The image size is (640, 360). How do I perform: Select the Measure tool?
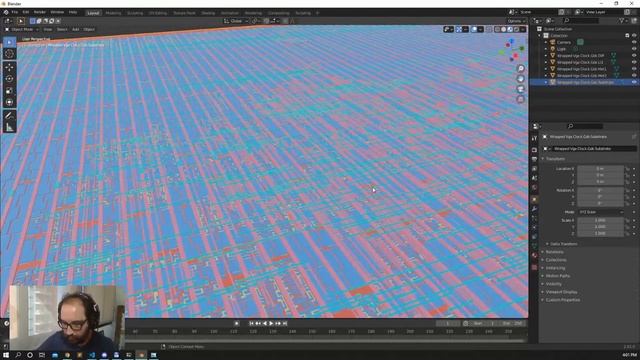9,128
